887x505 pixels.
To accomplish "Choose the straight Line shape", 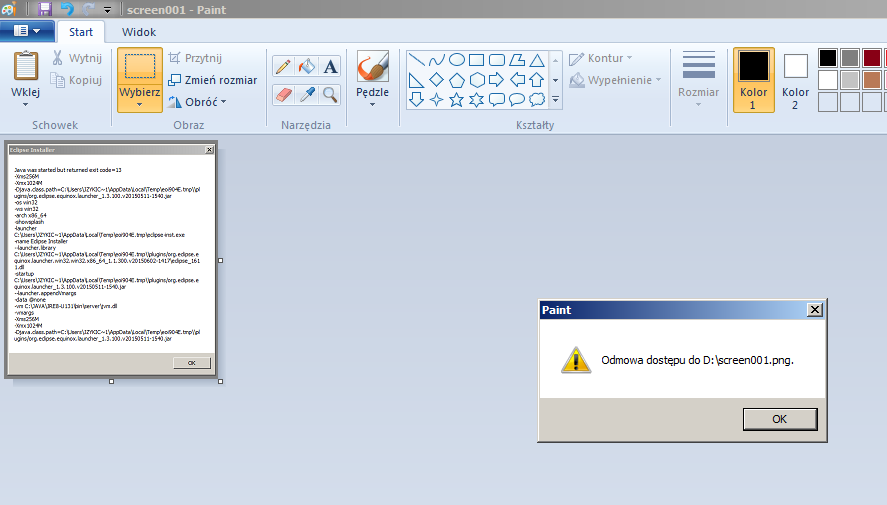I will click(416, 60).
